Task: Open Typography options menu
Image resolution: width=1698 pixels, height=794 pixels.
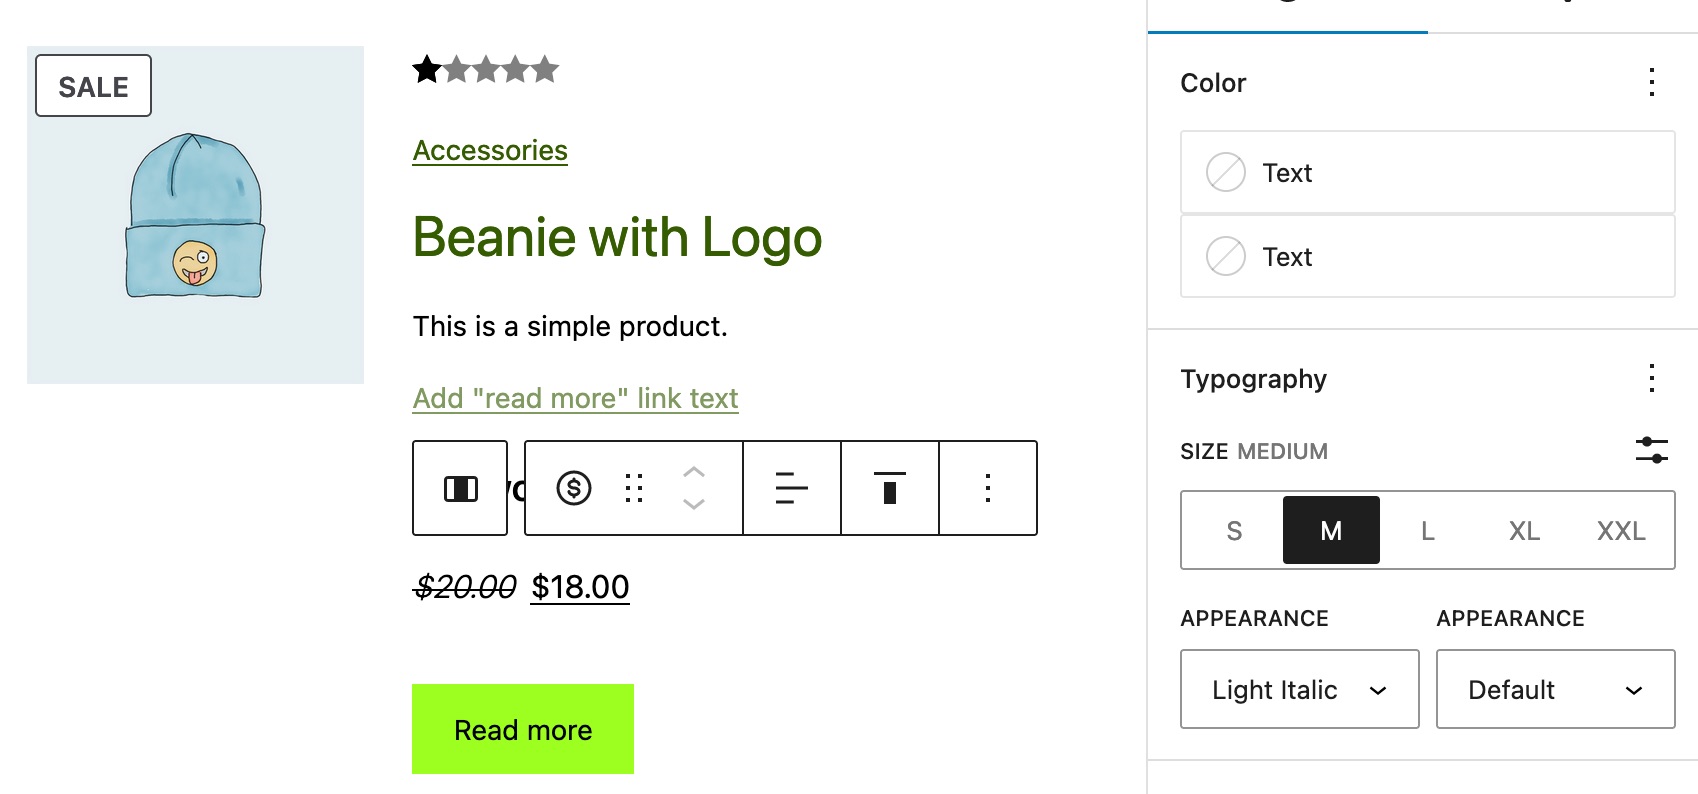Action: [x=1652, y=378]
